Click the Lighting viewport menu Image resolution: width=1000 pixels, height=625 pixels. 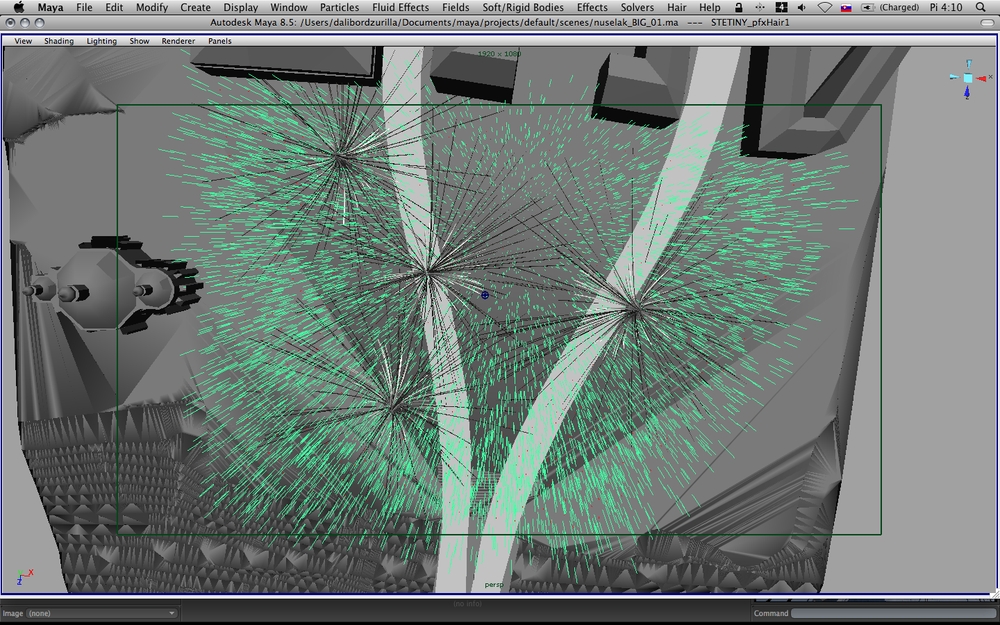click(101, 41)
